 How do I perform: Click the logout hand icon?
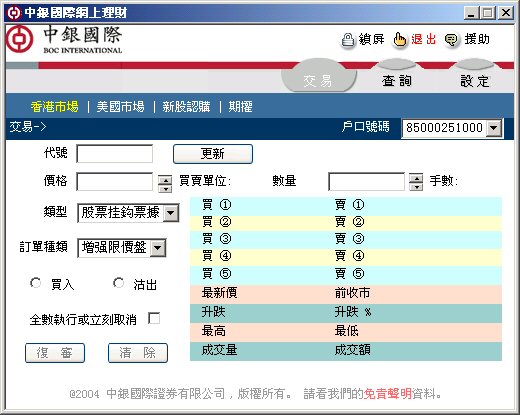tap(399, 40)
